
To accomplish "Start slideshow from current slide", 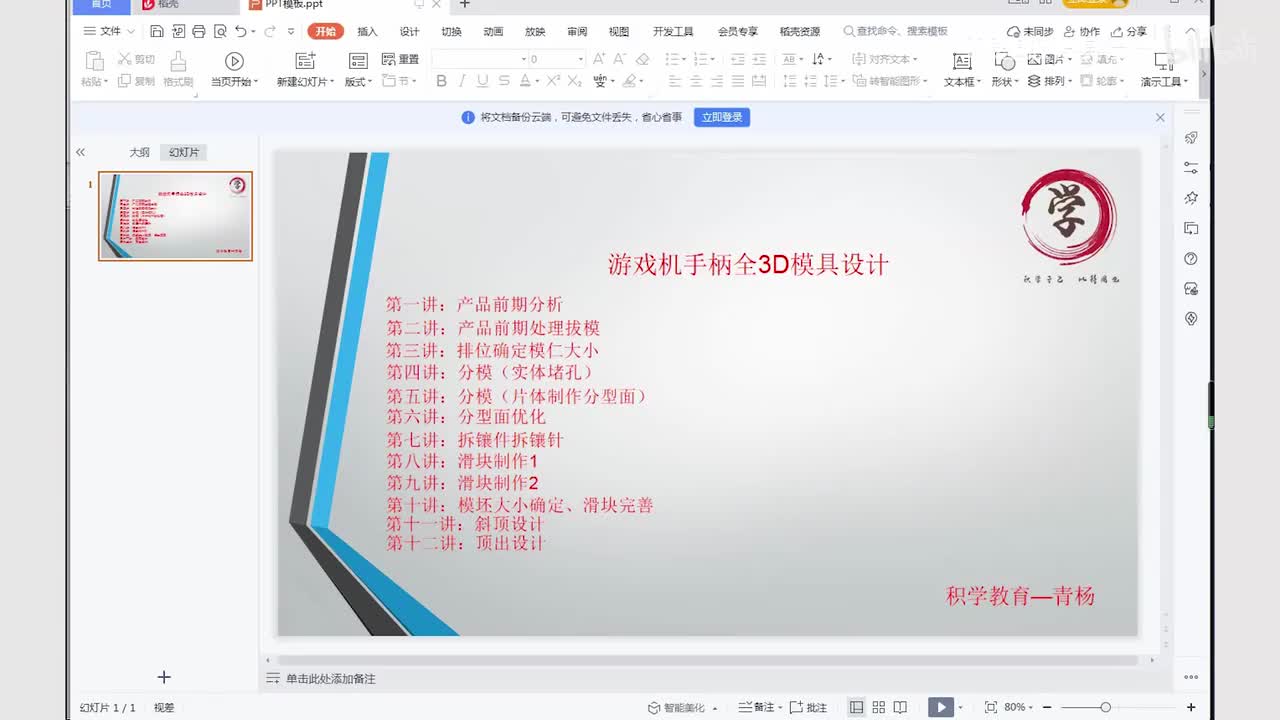I will 234,61.
